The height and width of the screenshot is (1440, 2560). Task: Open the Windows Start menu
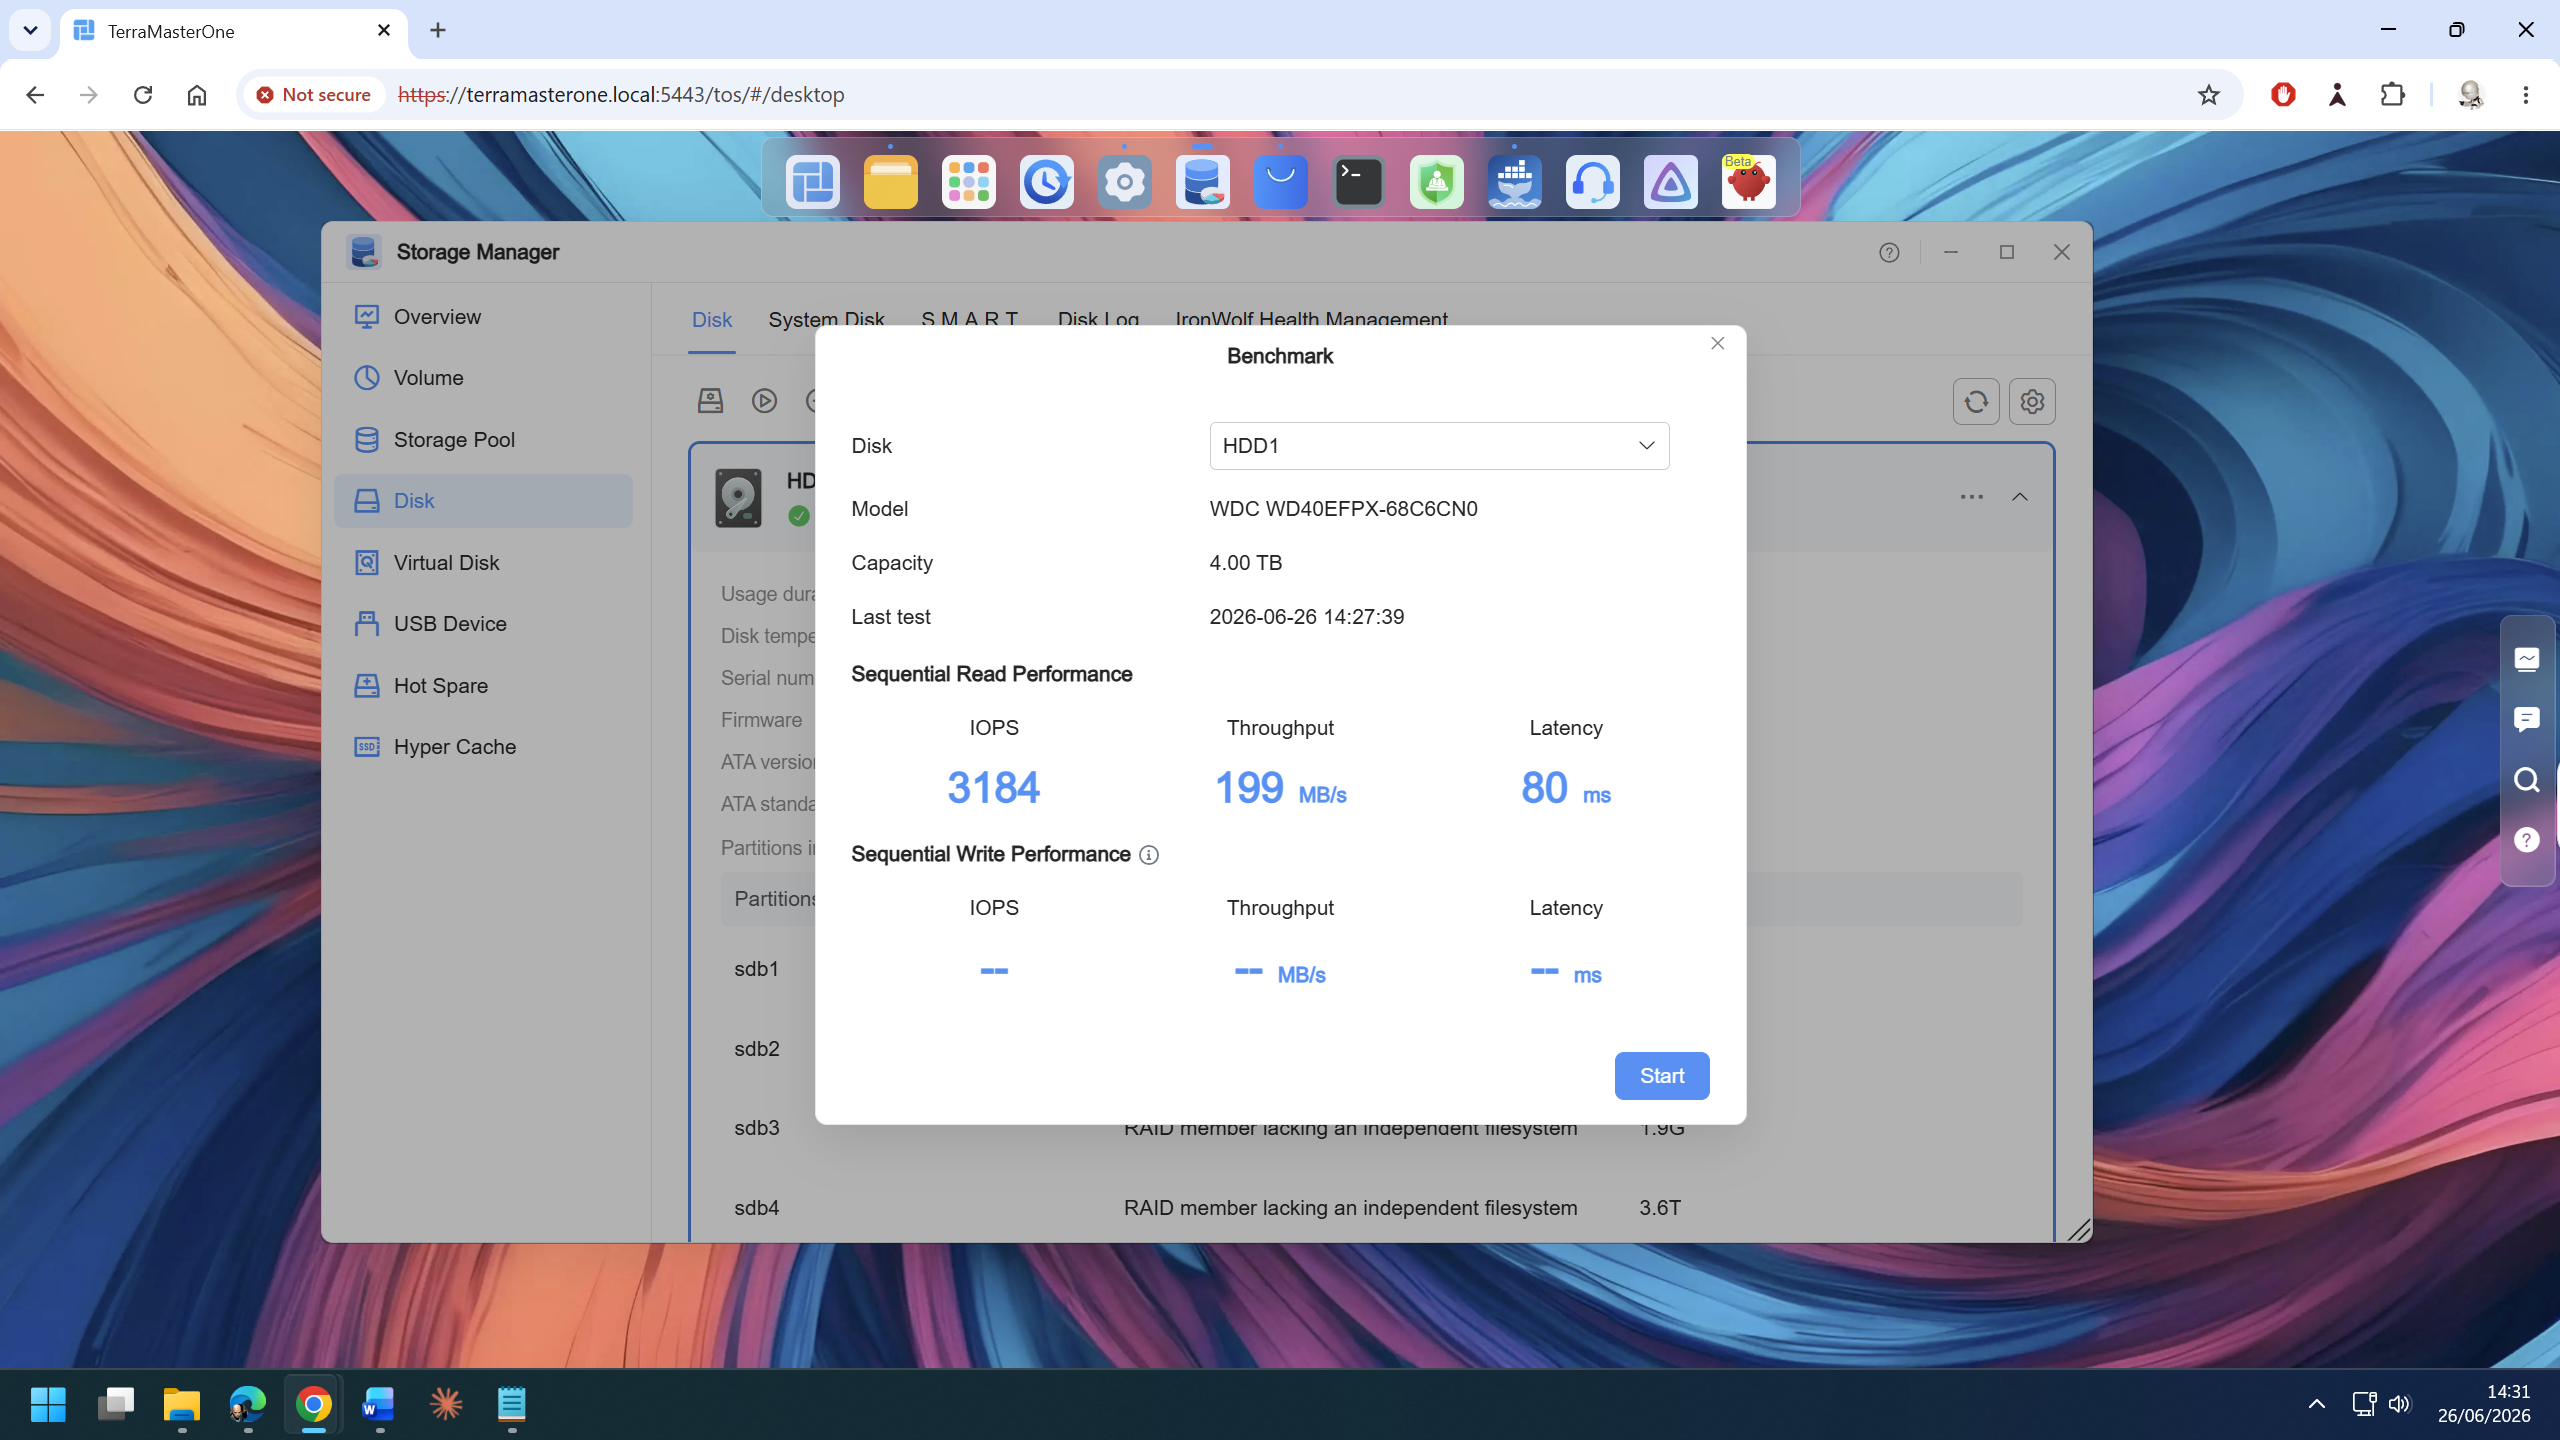48,1404
